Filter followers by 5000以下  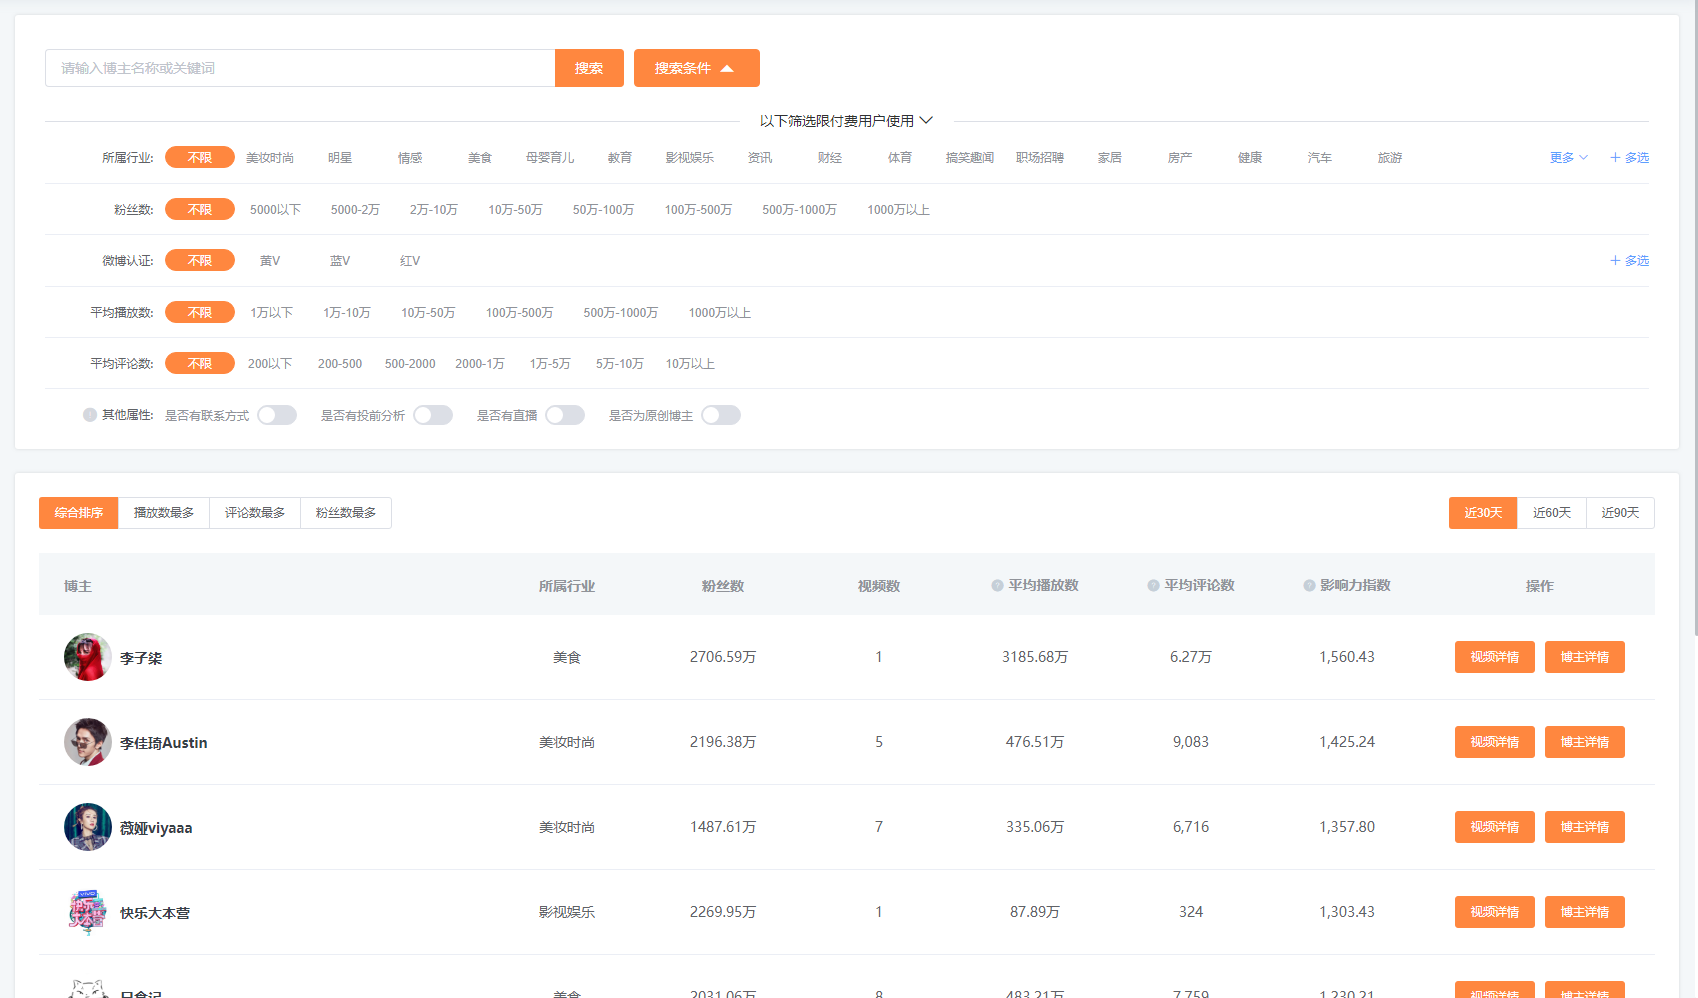point(275,210)
